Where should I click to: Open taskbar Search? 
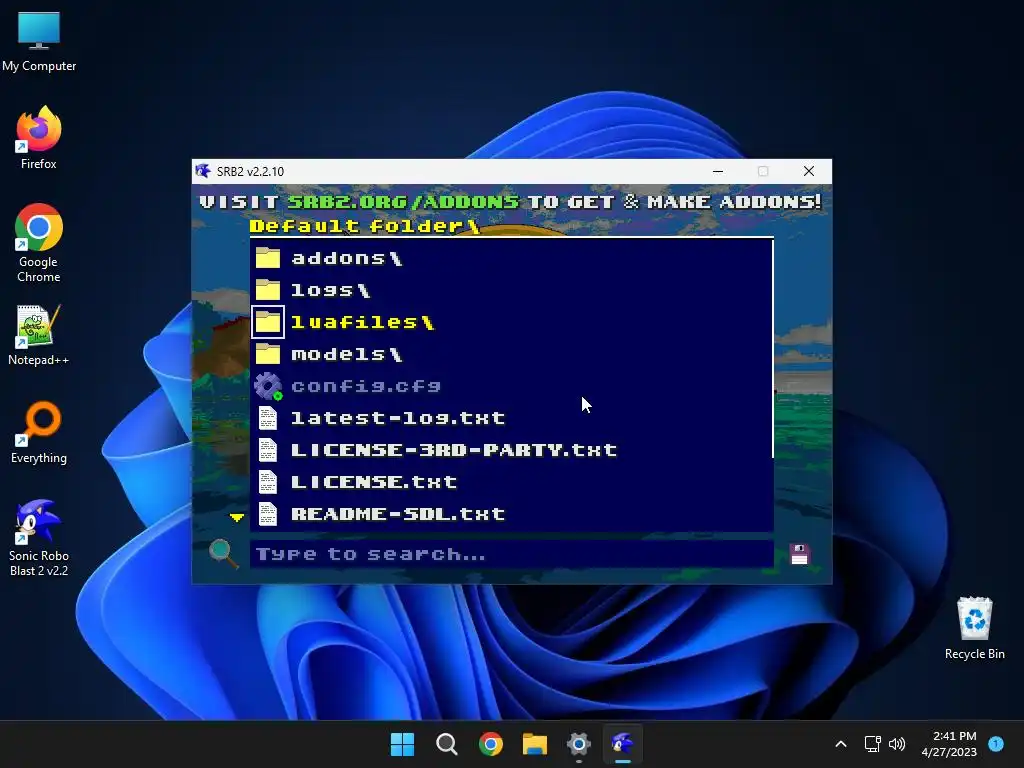(x=447, y=744)
